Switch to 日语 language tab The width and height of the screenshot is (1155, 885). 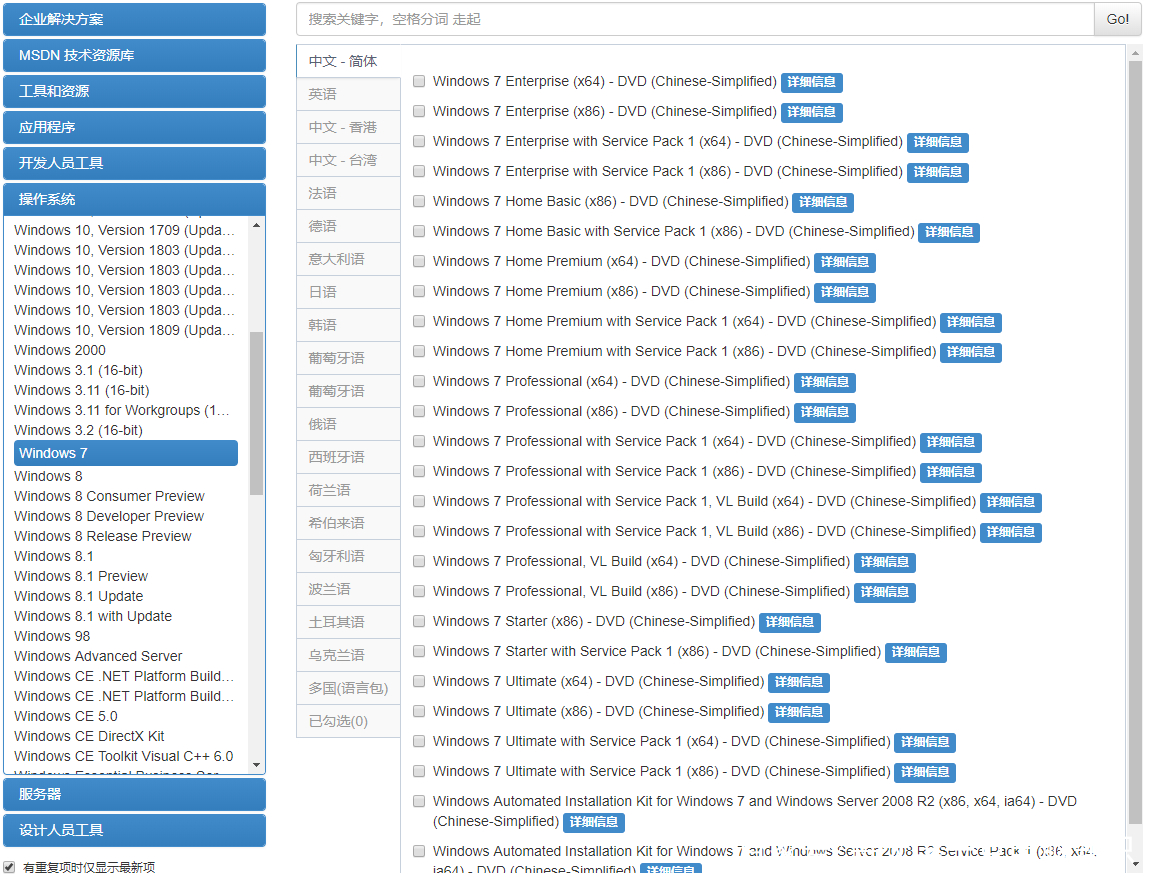[x=348, y=293]
